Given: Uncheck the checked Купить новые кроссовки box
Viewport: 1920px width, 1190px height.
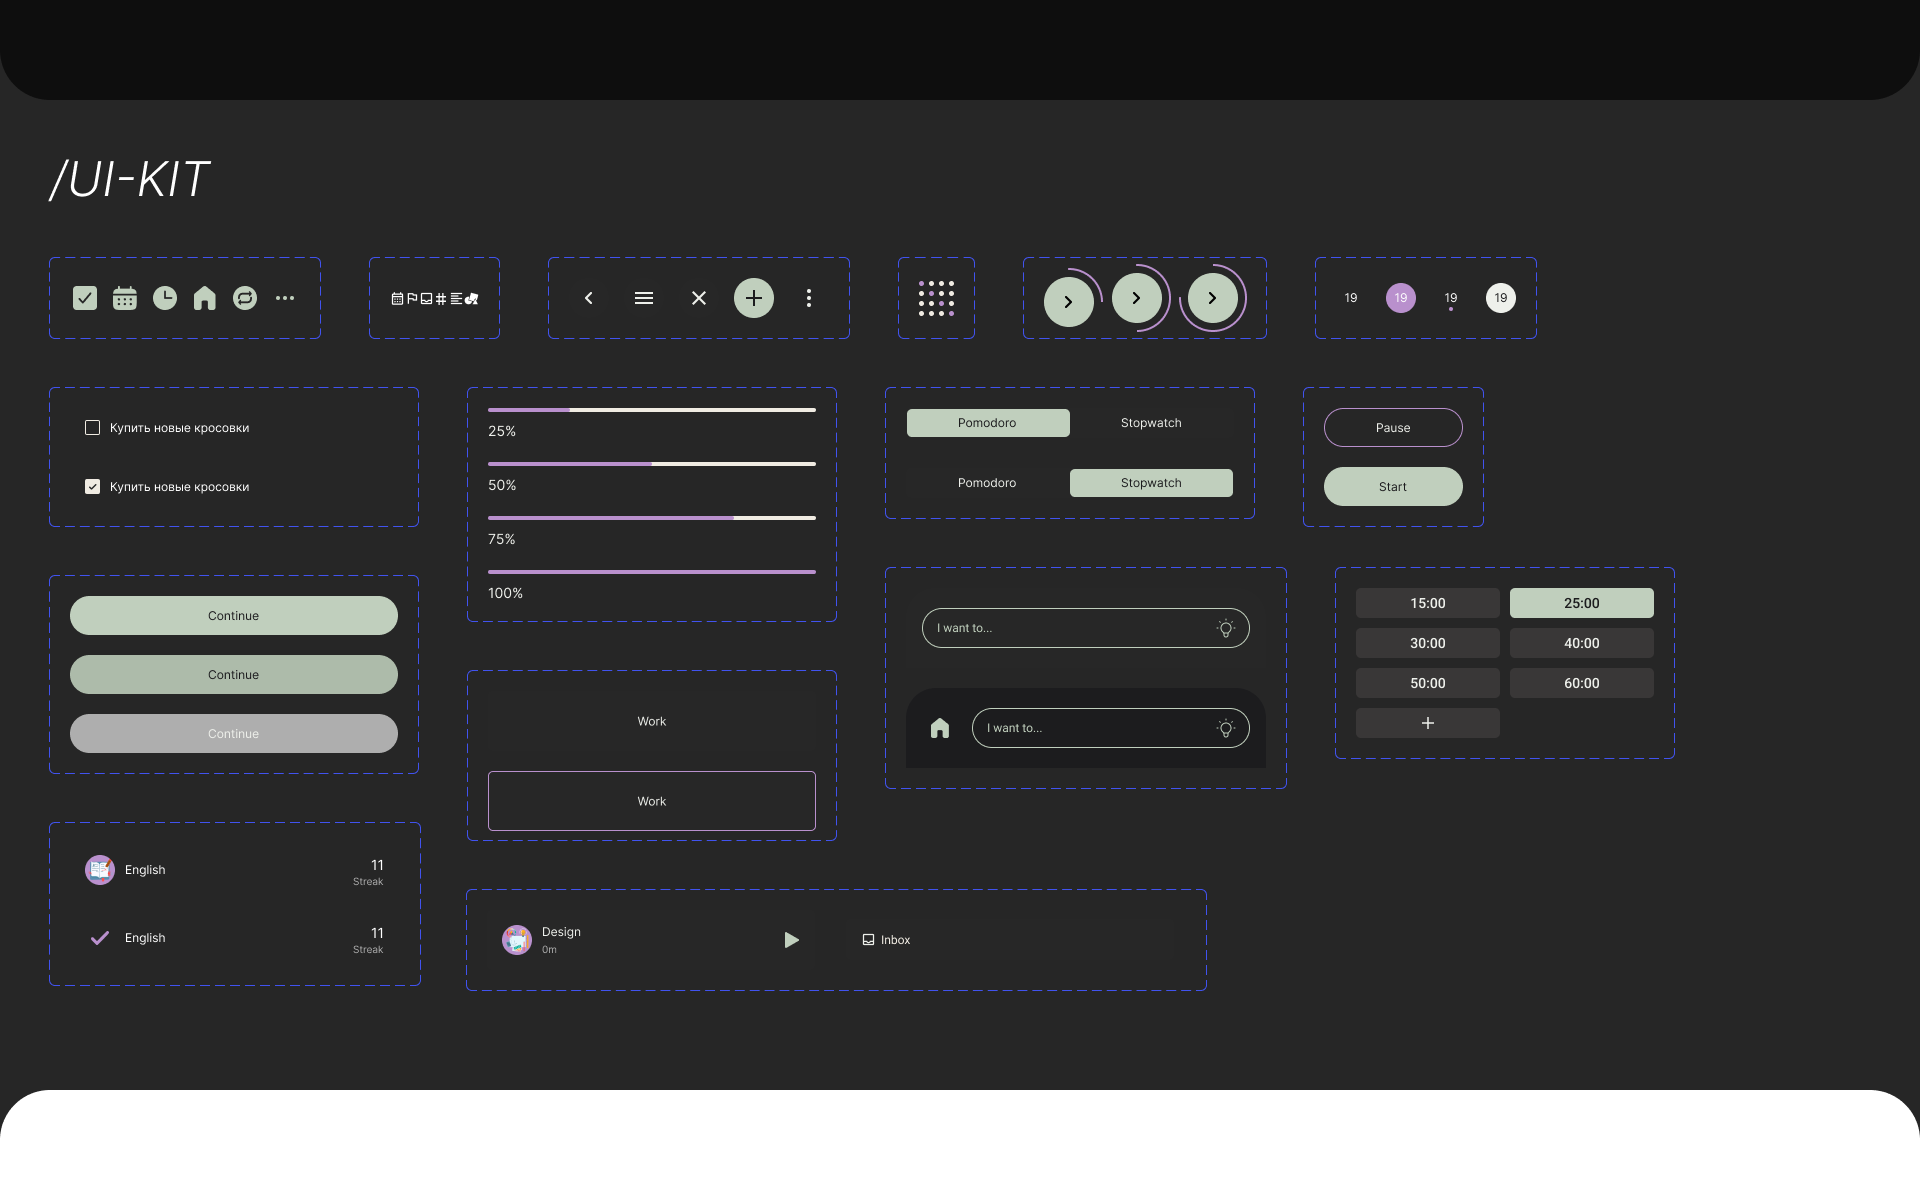Looking at the screenshot, I should tap(93, 487).
